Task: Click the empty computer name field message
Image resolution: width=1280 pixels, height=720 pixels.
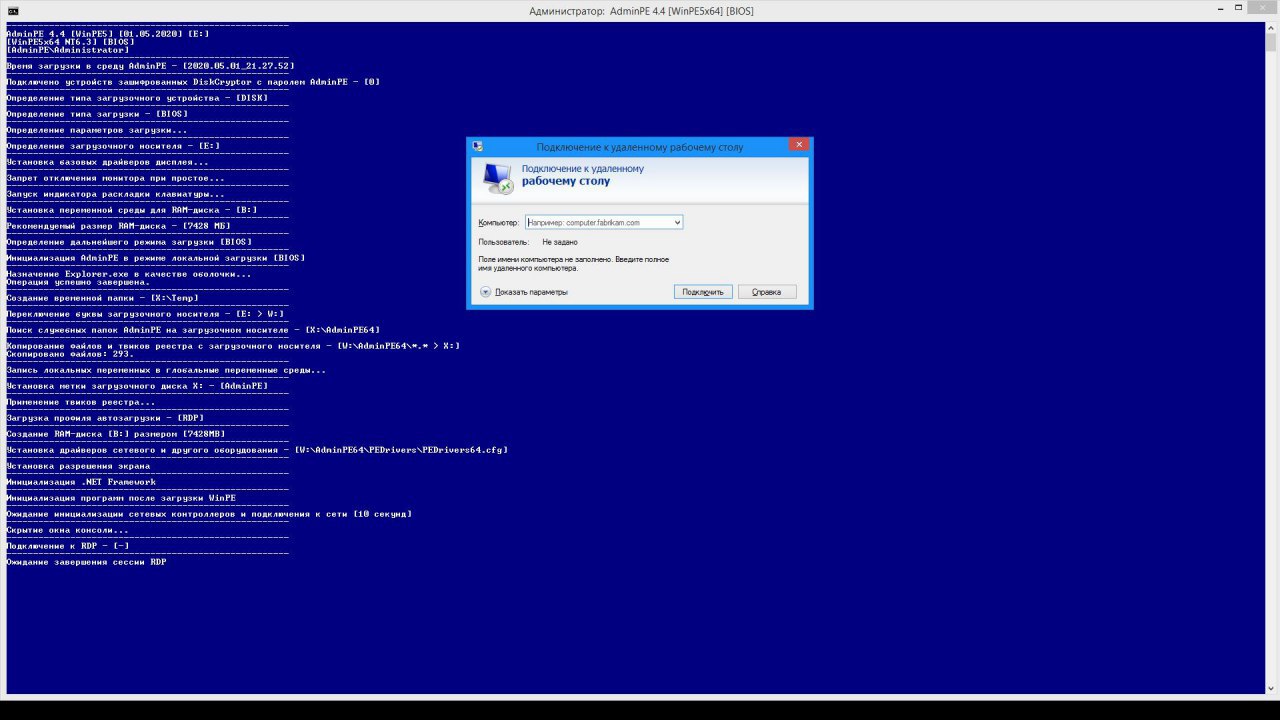Action: tap(574, 263)
